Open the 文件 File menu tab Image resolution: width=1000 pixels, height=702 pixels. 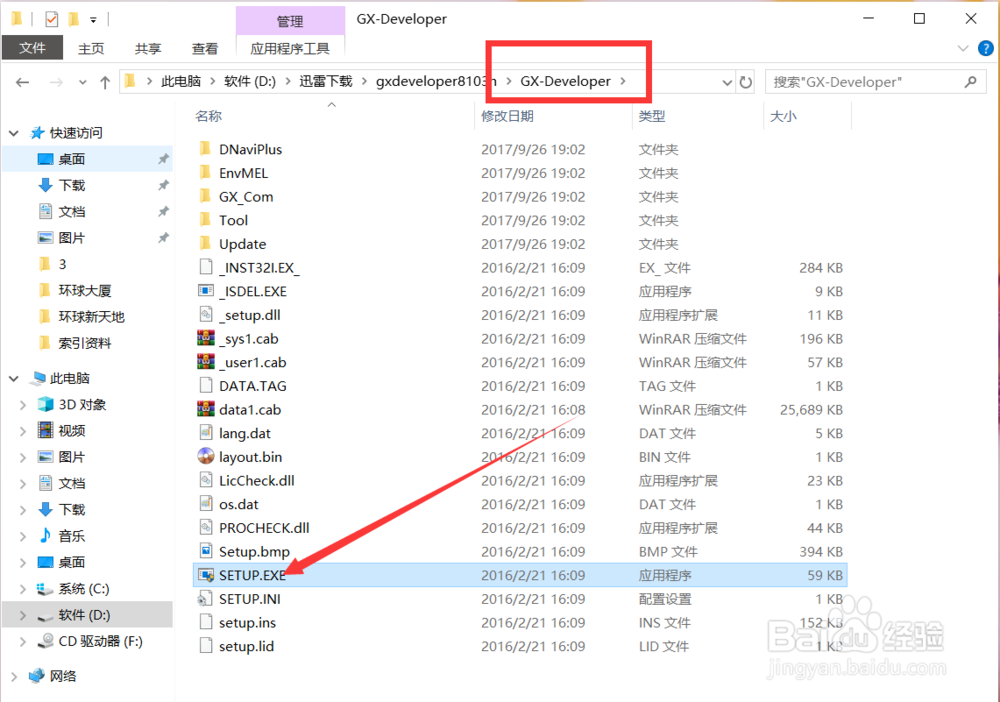33,48
